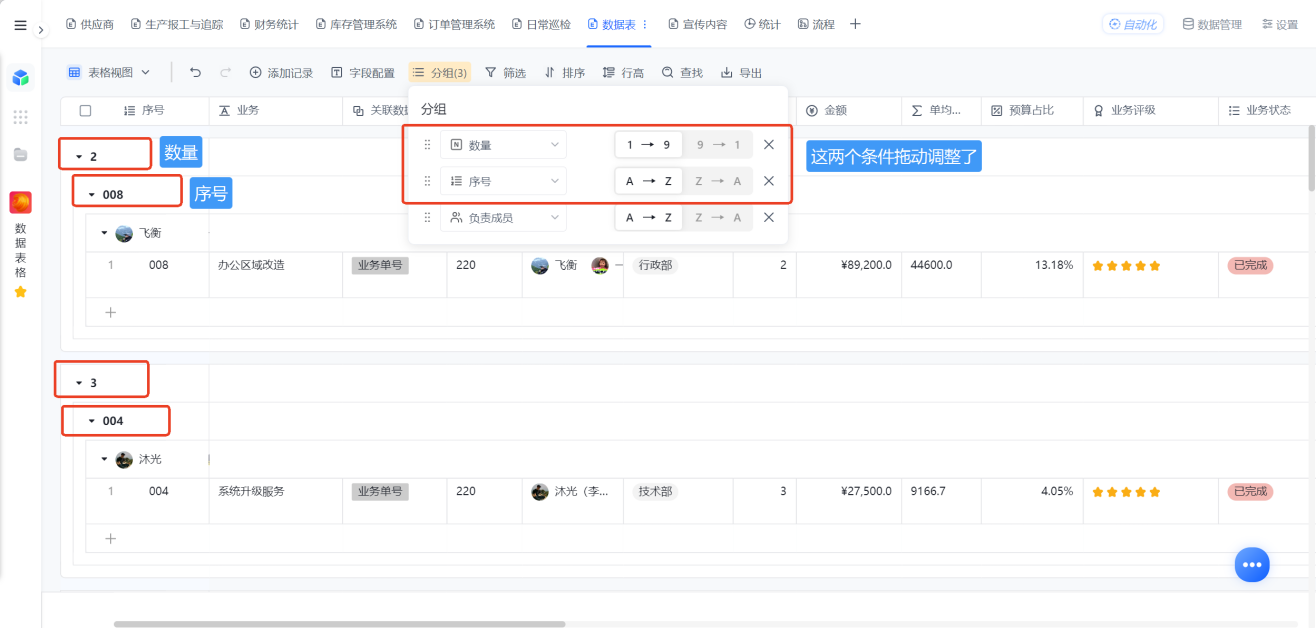The width and height of the screenshot is (1316, 628).
Task: Click 添加记录 in the toolbar
Action: [281, 72]
